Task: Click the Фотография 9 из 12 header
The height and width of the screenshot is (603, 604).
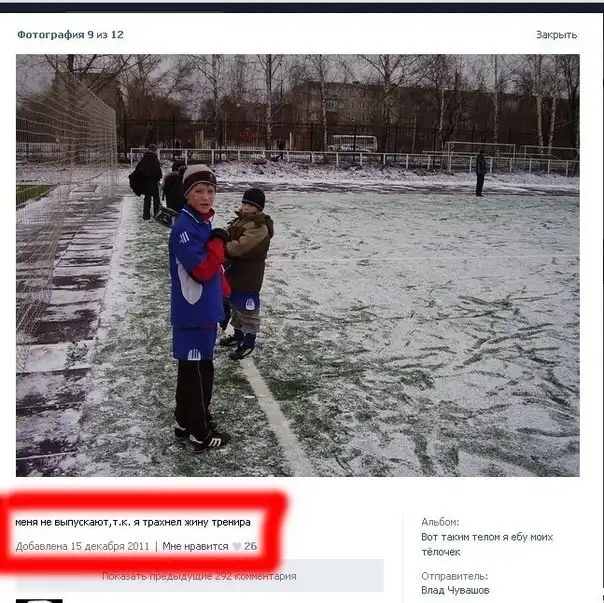Action: 70,35
